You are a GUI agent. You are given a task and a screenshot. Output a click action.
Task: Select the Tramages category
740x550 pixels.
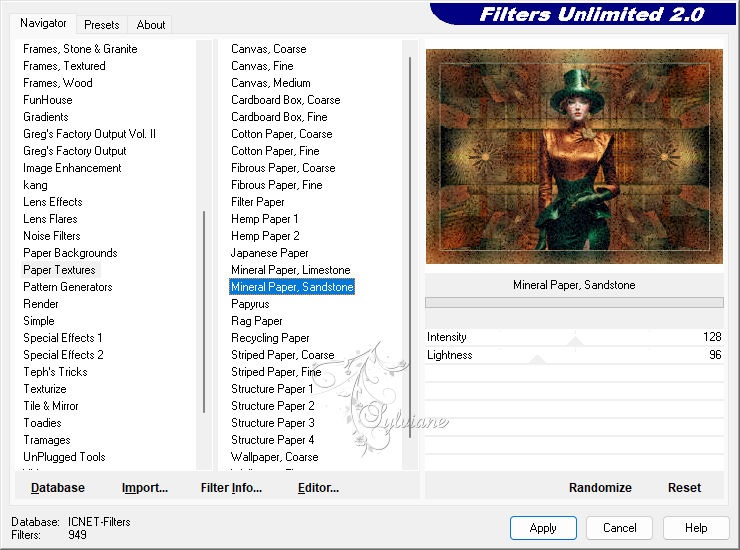[47, 440]
